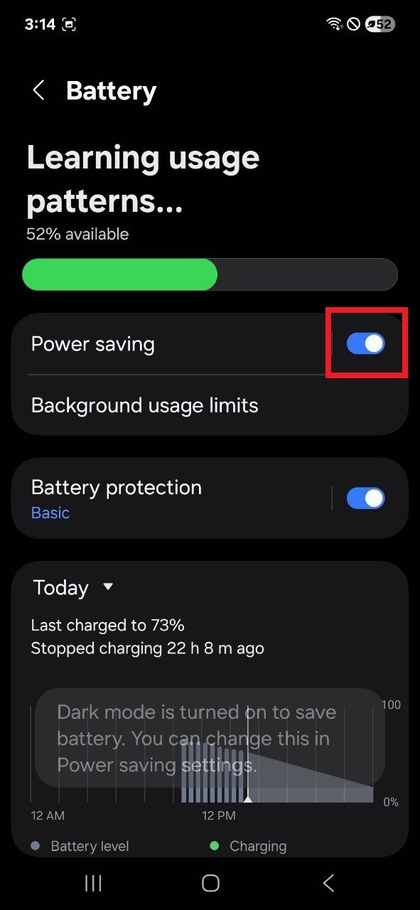The image size is (420, 910).
Task: Tap the navigation bar back button
Action: 328,883
